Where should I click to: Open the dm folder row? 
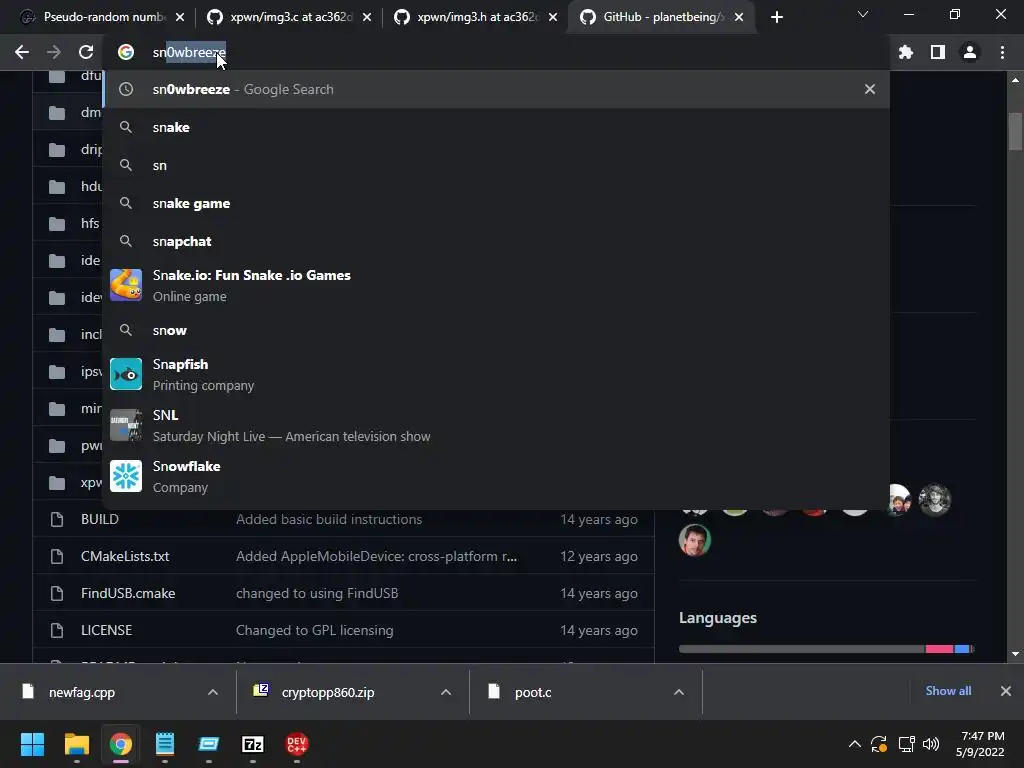coord(68,112)
